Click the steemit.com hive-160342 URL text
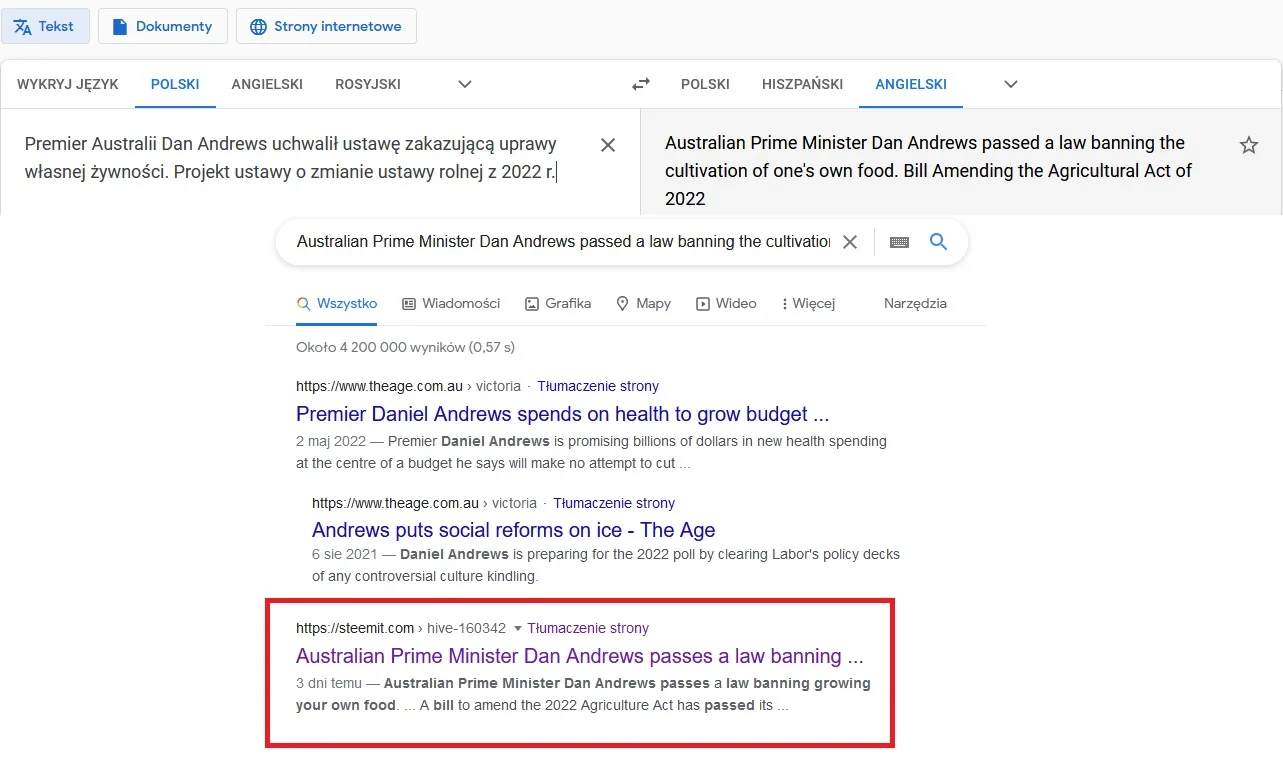The width and height of the screenshot is (1283, 759). coord(401,628)
